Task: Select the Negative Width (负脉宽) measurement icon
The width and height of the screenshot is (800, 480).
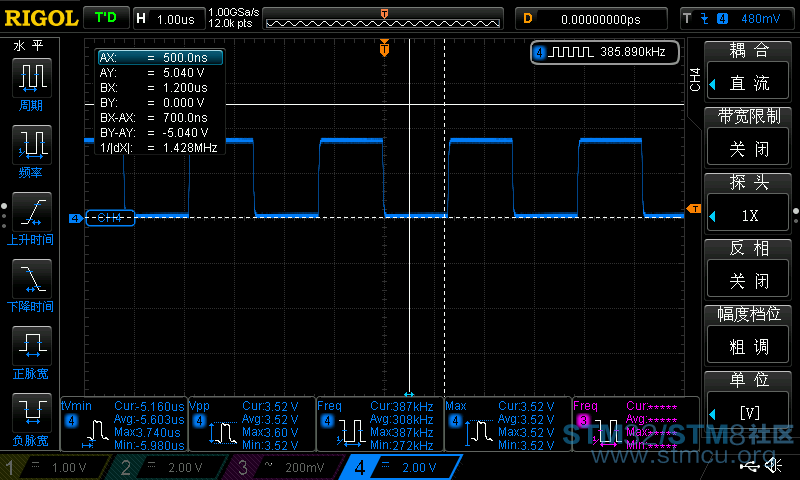Action: point(32,413)
